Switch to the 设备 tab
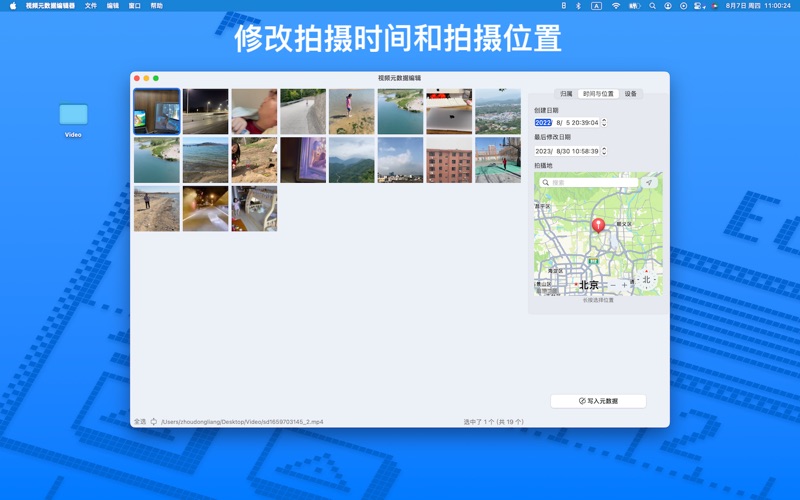The height and width of the screenshot is (500, 800). point(630,93)
